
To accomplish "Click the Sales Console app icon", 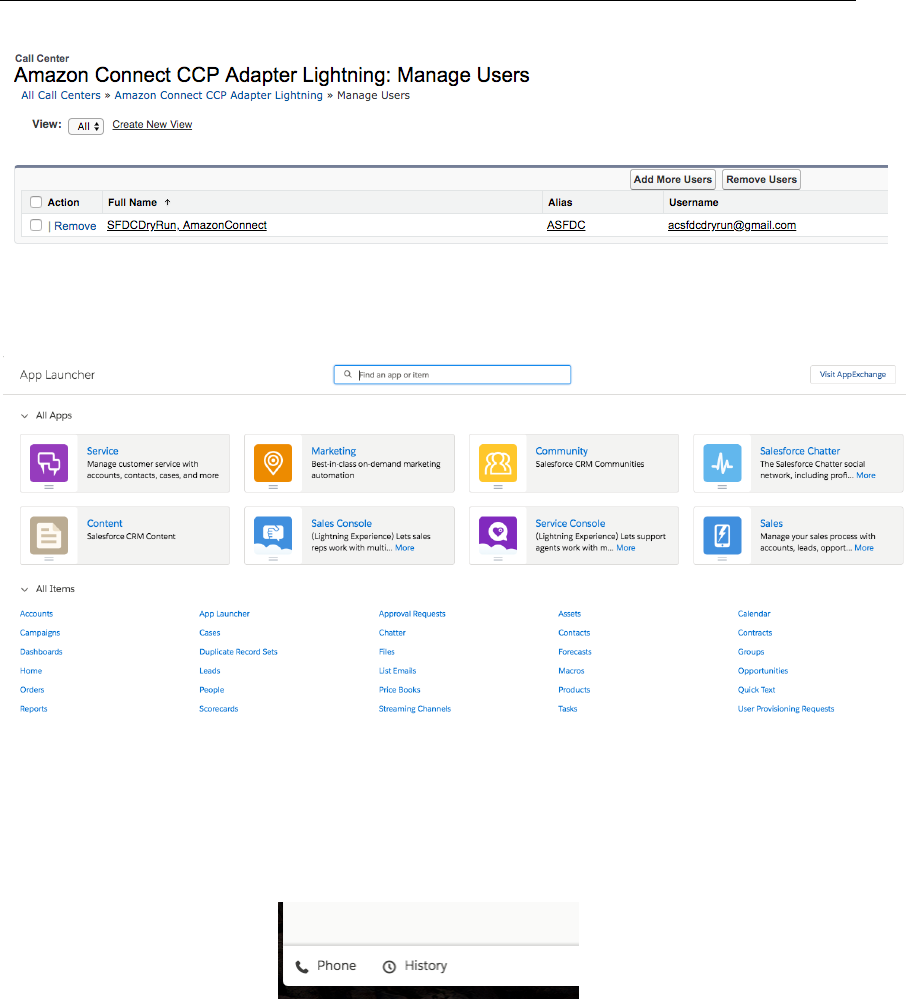I will [x=273, y=535].
